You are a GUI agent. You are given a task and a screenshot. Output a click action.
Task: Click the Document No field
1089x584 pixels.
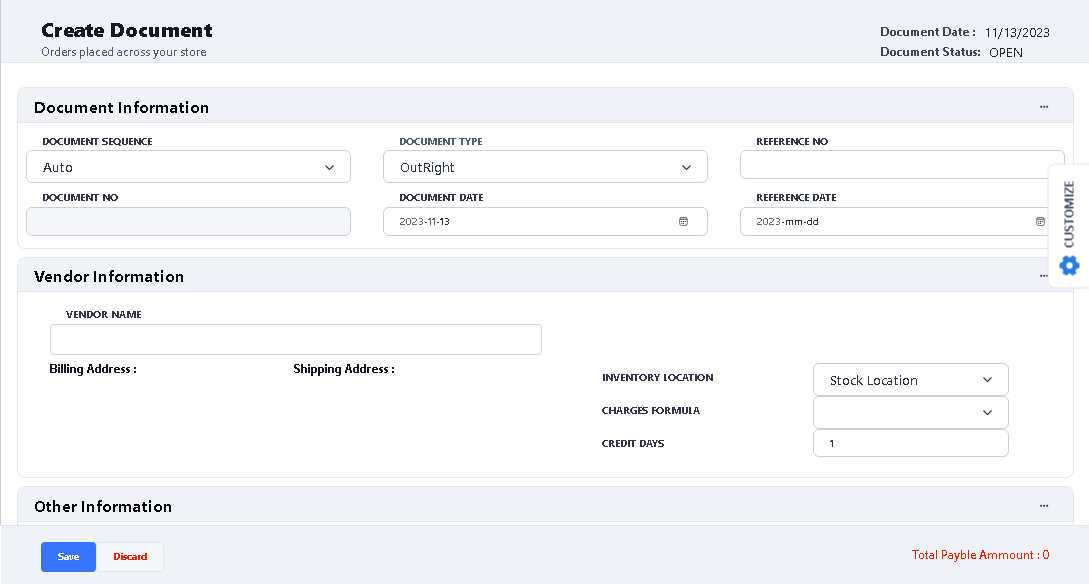(188, 221)
